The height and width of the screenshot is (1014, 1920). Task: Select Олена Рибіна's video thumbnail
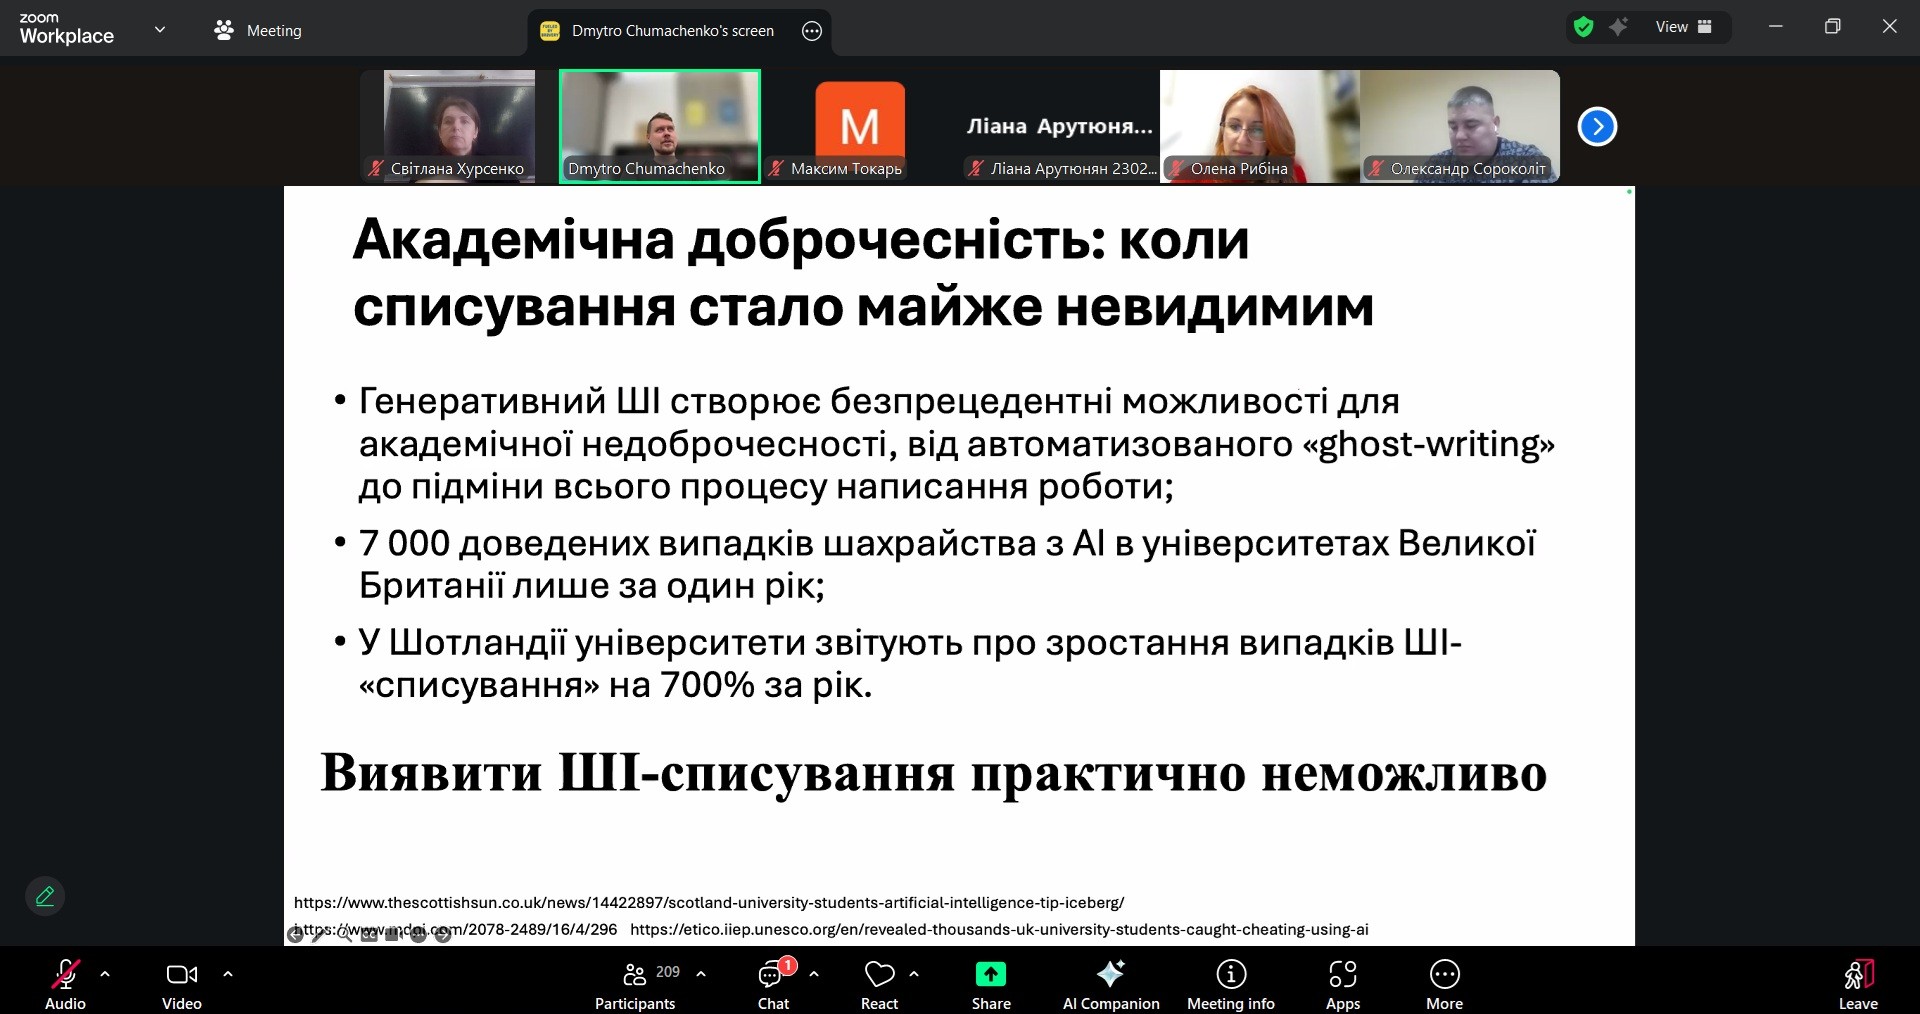pos(1259,125)
